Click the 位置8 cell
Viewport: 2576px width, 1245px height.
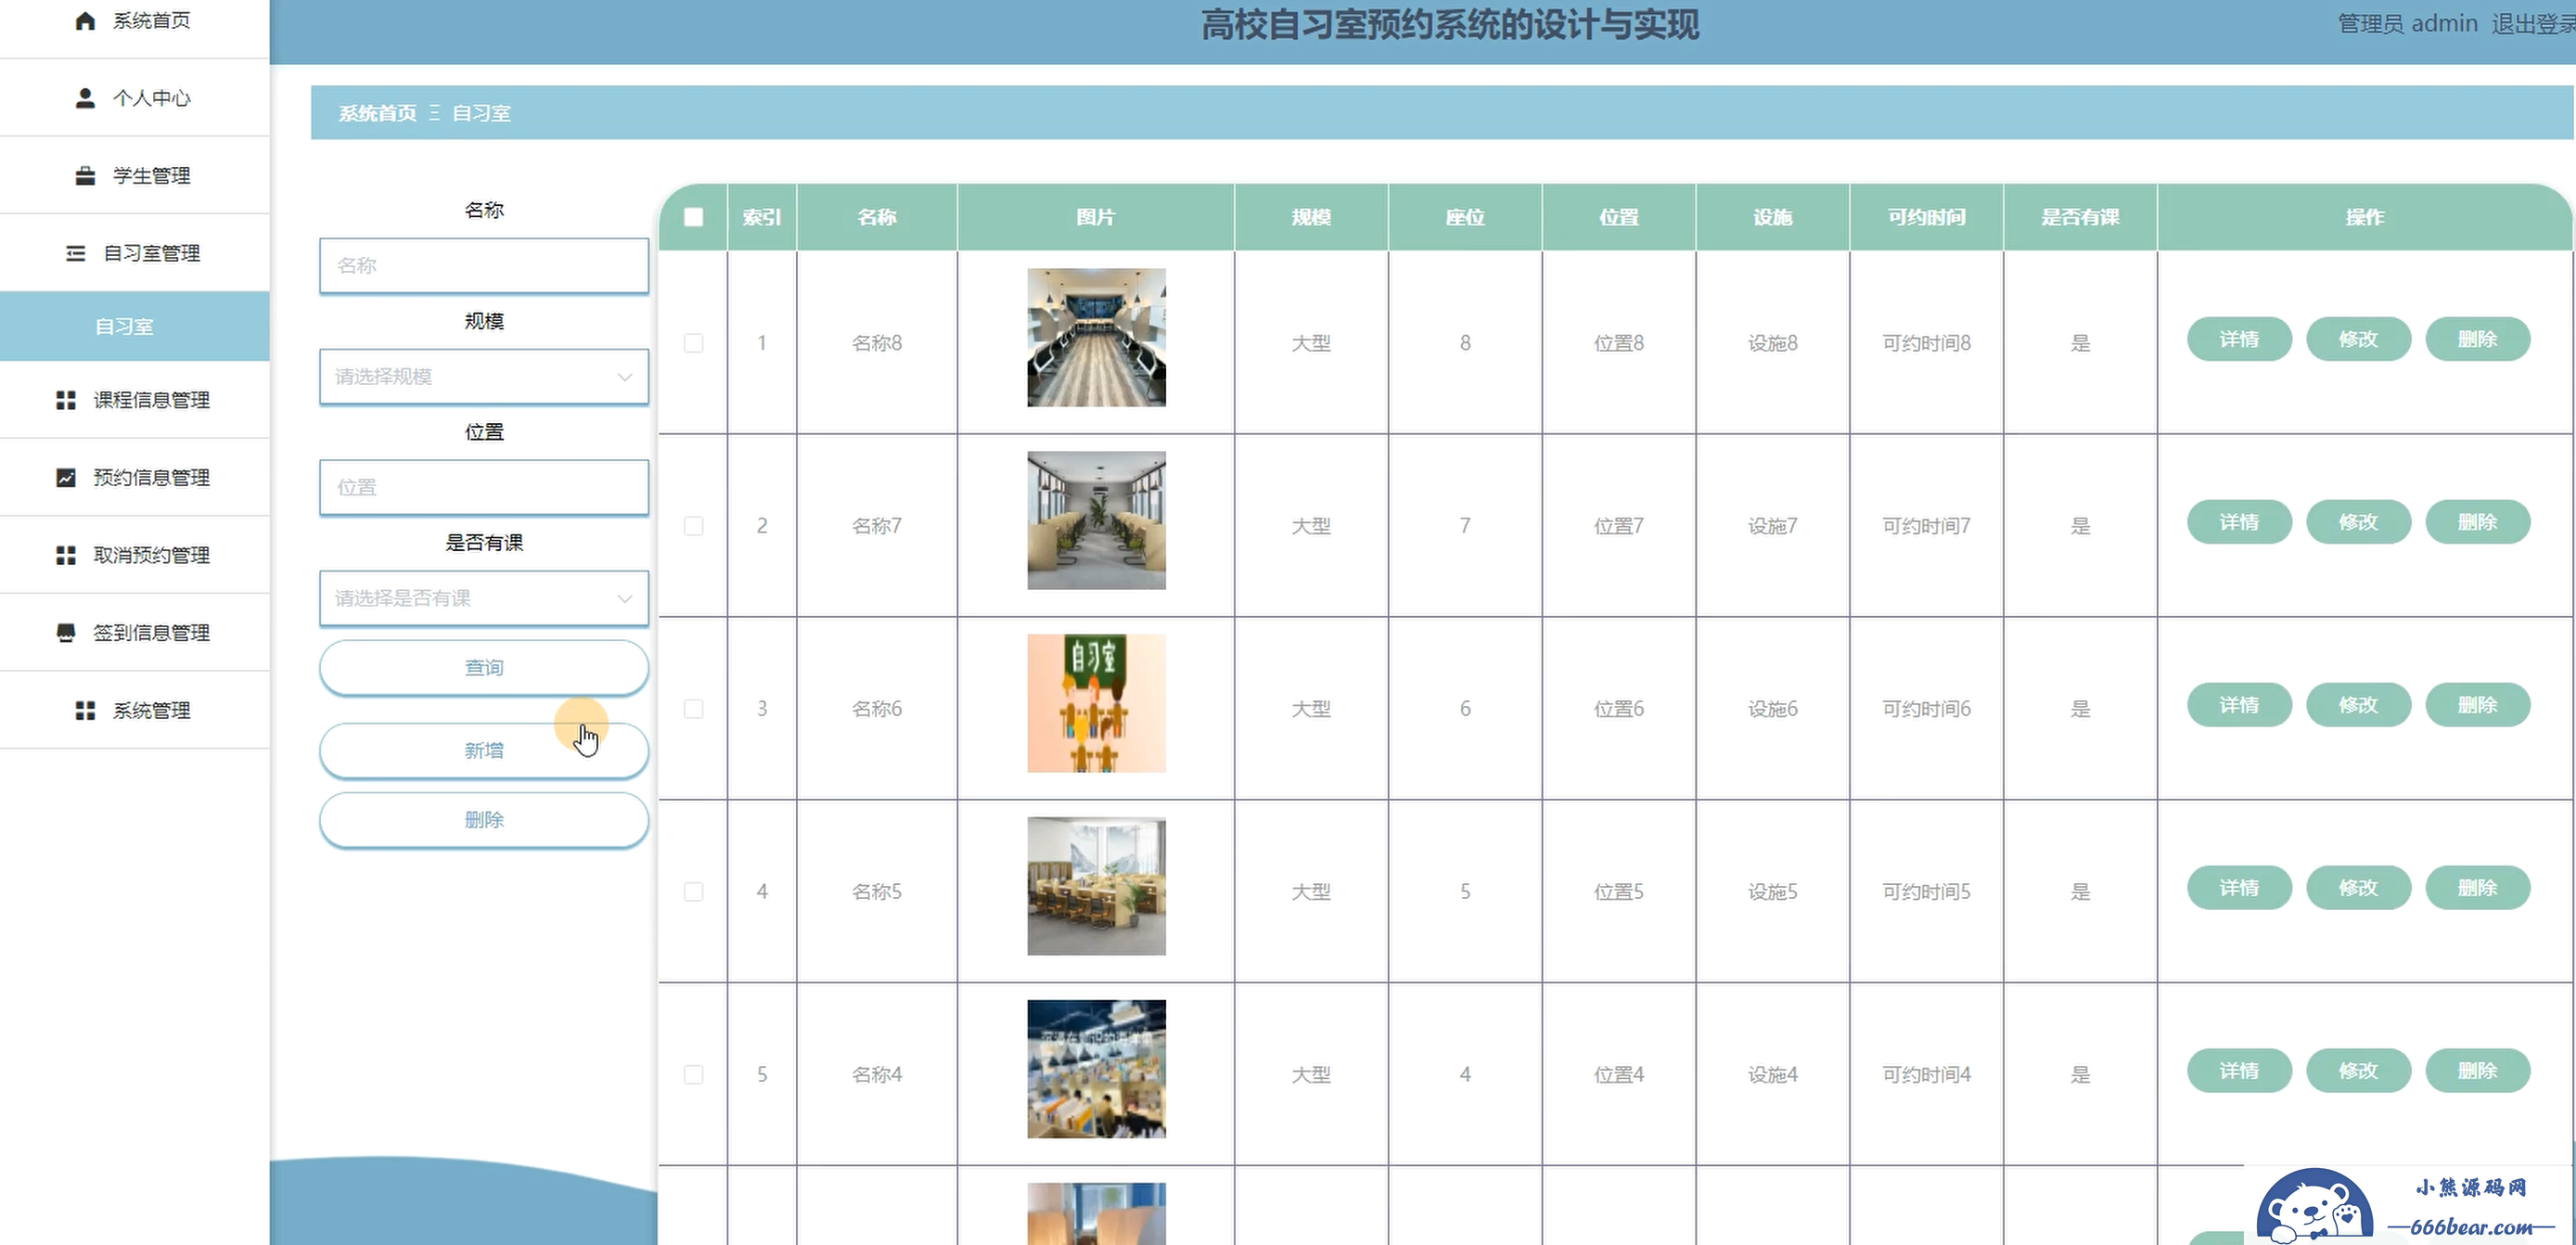1619,343
